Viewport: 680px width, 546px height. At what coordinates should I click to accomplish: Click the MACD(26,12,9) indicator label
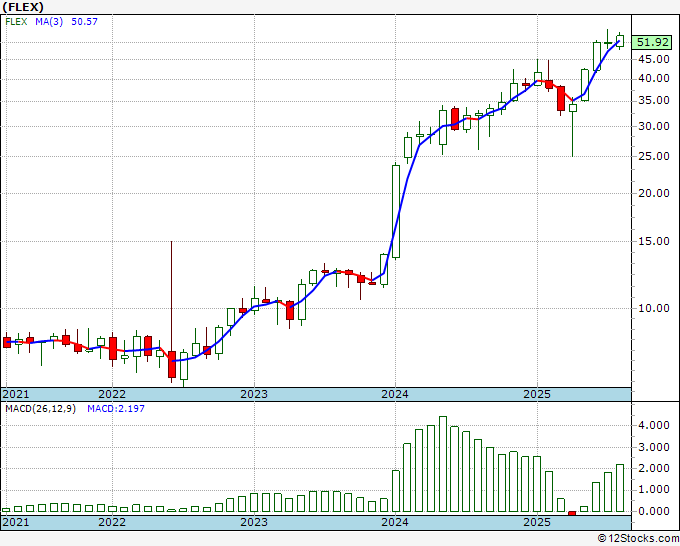pyautogui.click(x=40, y=409)
